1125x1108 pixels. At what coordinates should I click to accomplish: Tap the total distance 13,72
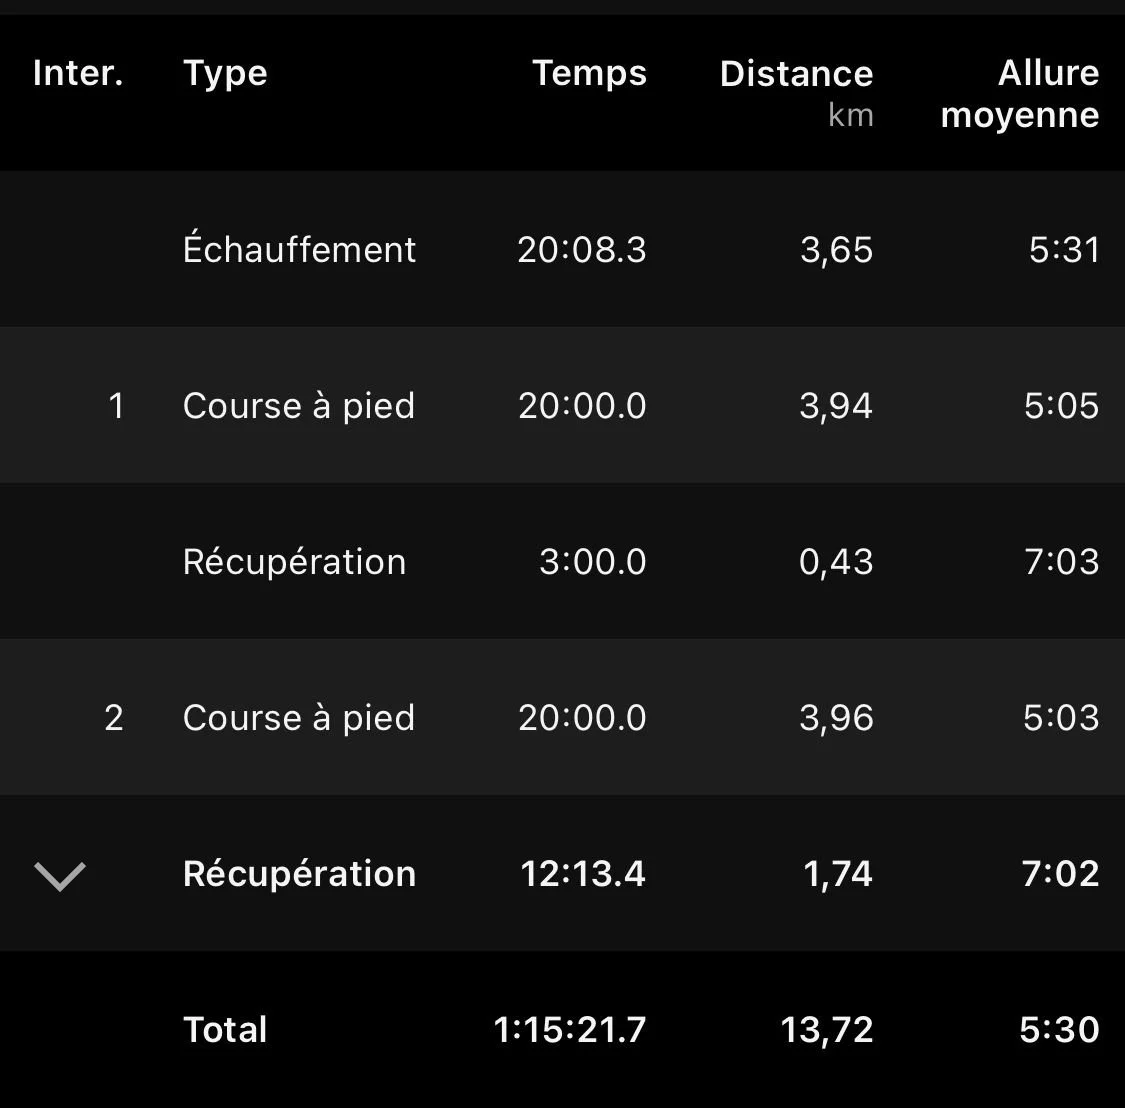[827, 1030]
